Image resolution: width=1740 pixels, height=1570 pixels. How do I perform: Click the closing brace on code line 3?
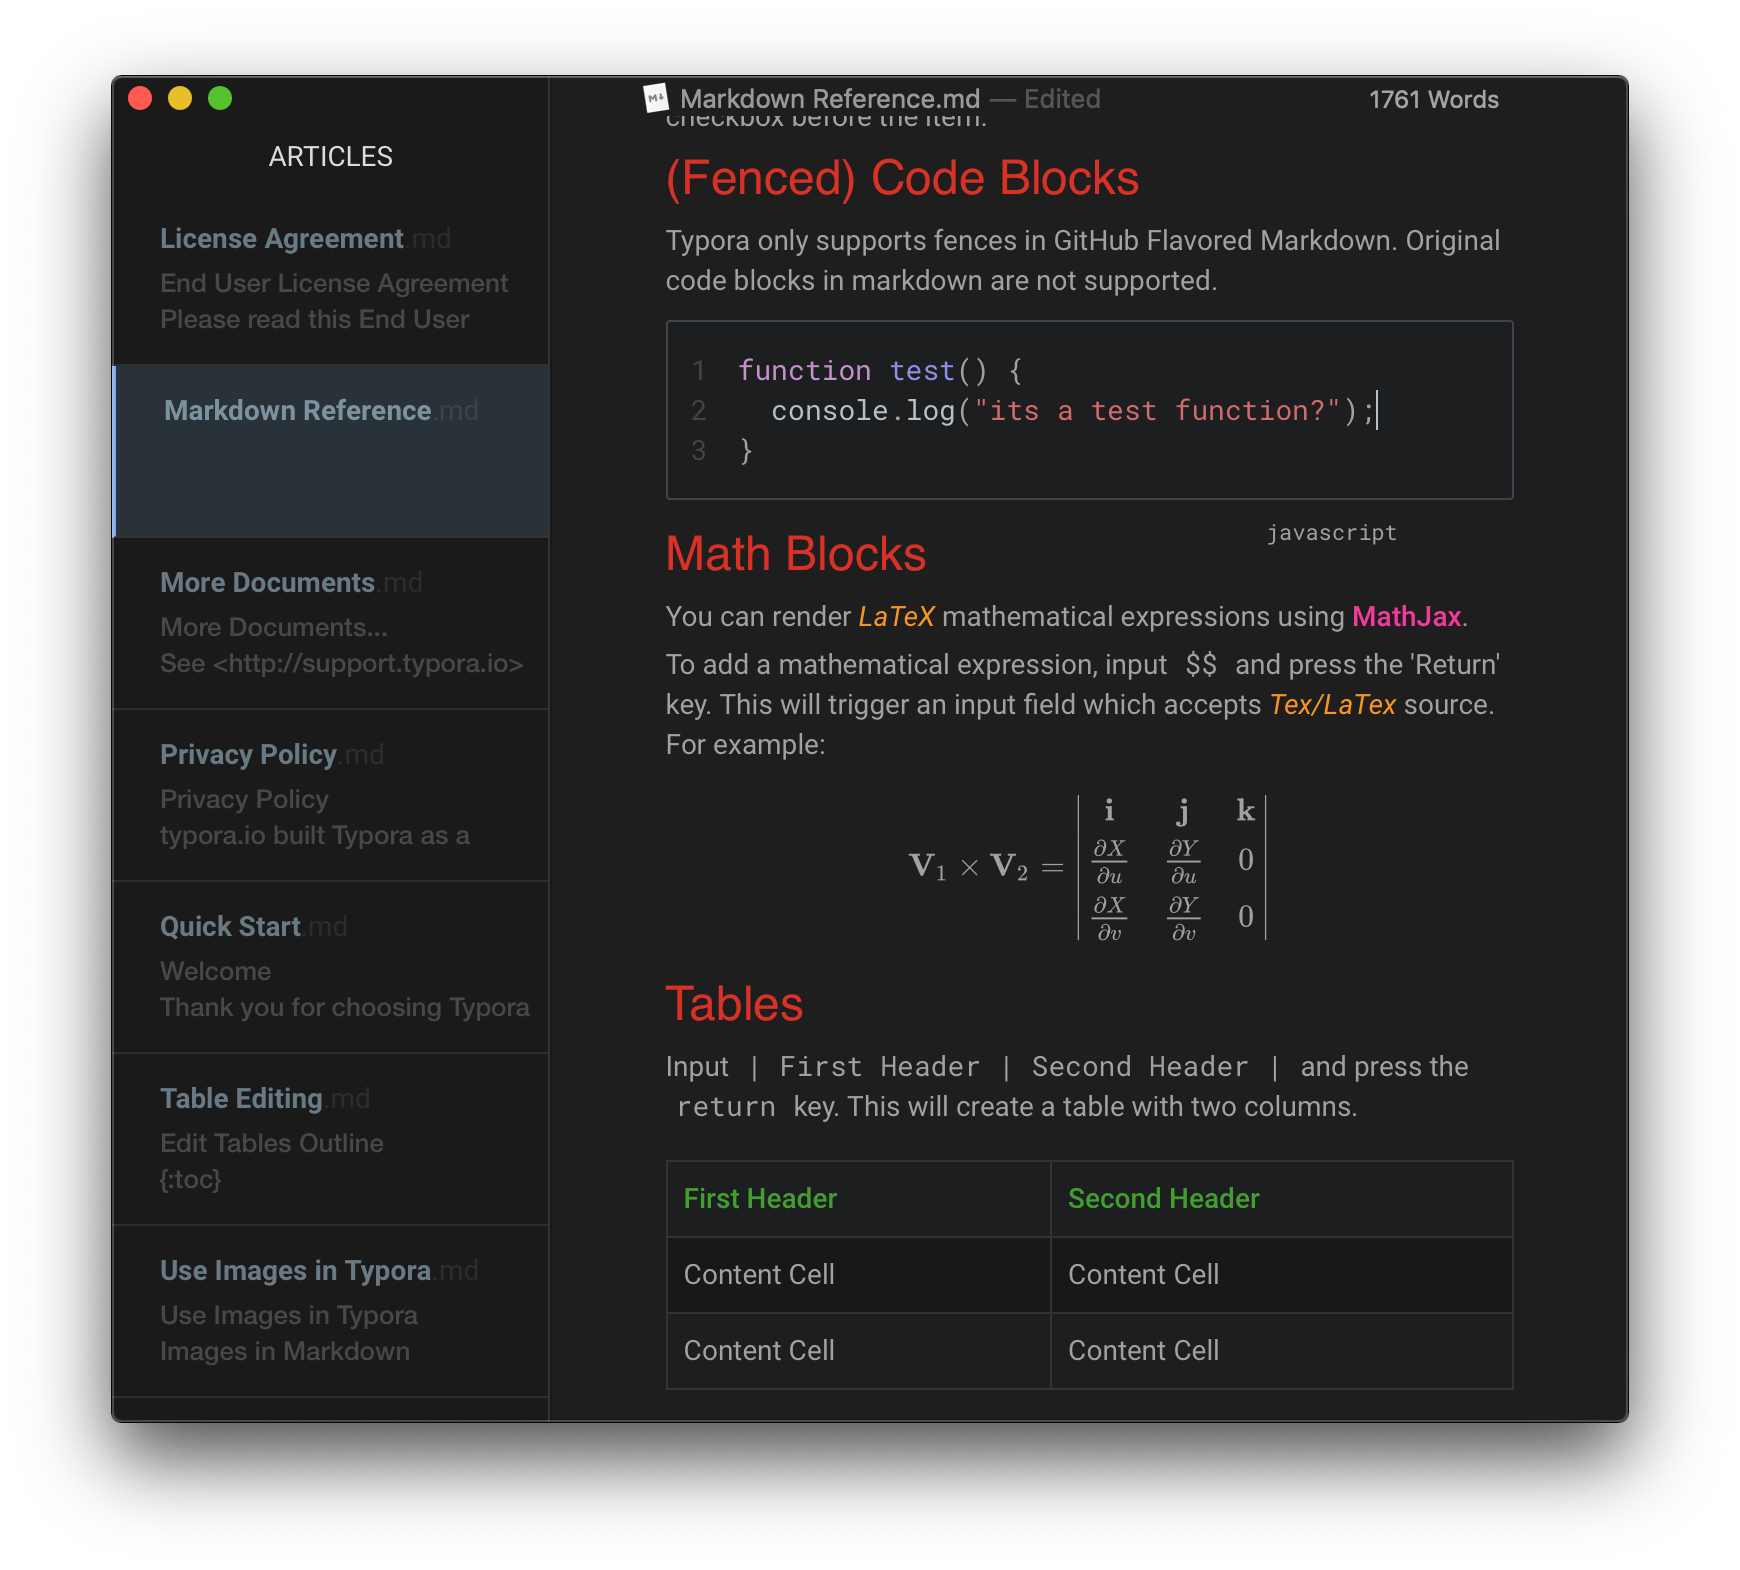click(746, 451)
